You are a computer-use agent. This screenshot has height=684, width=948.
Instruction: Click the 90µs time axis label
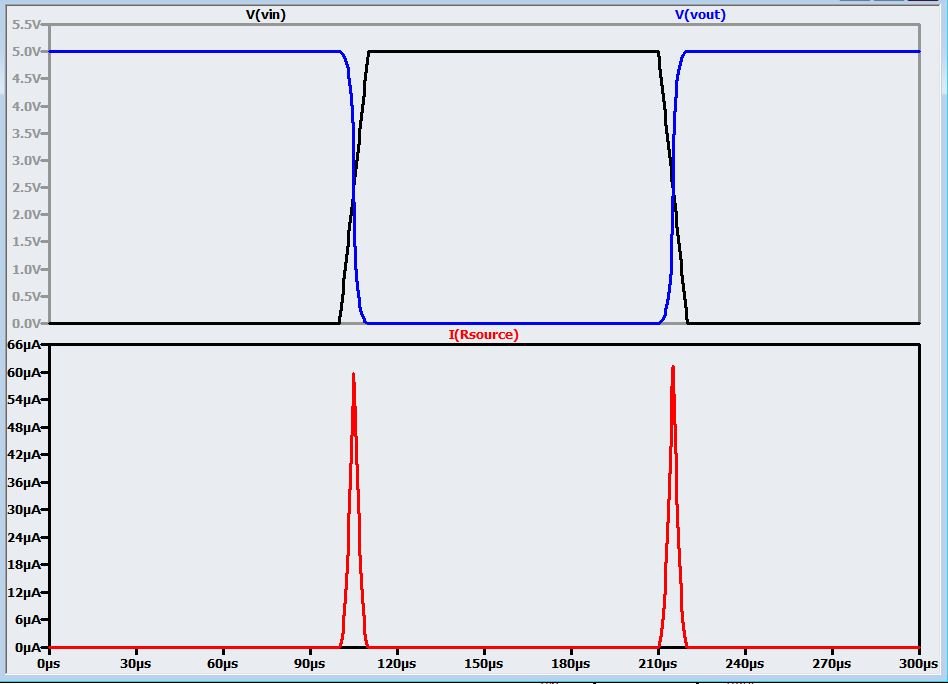click(309, 663)
